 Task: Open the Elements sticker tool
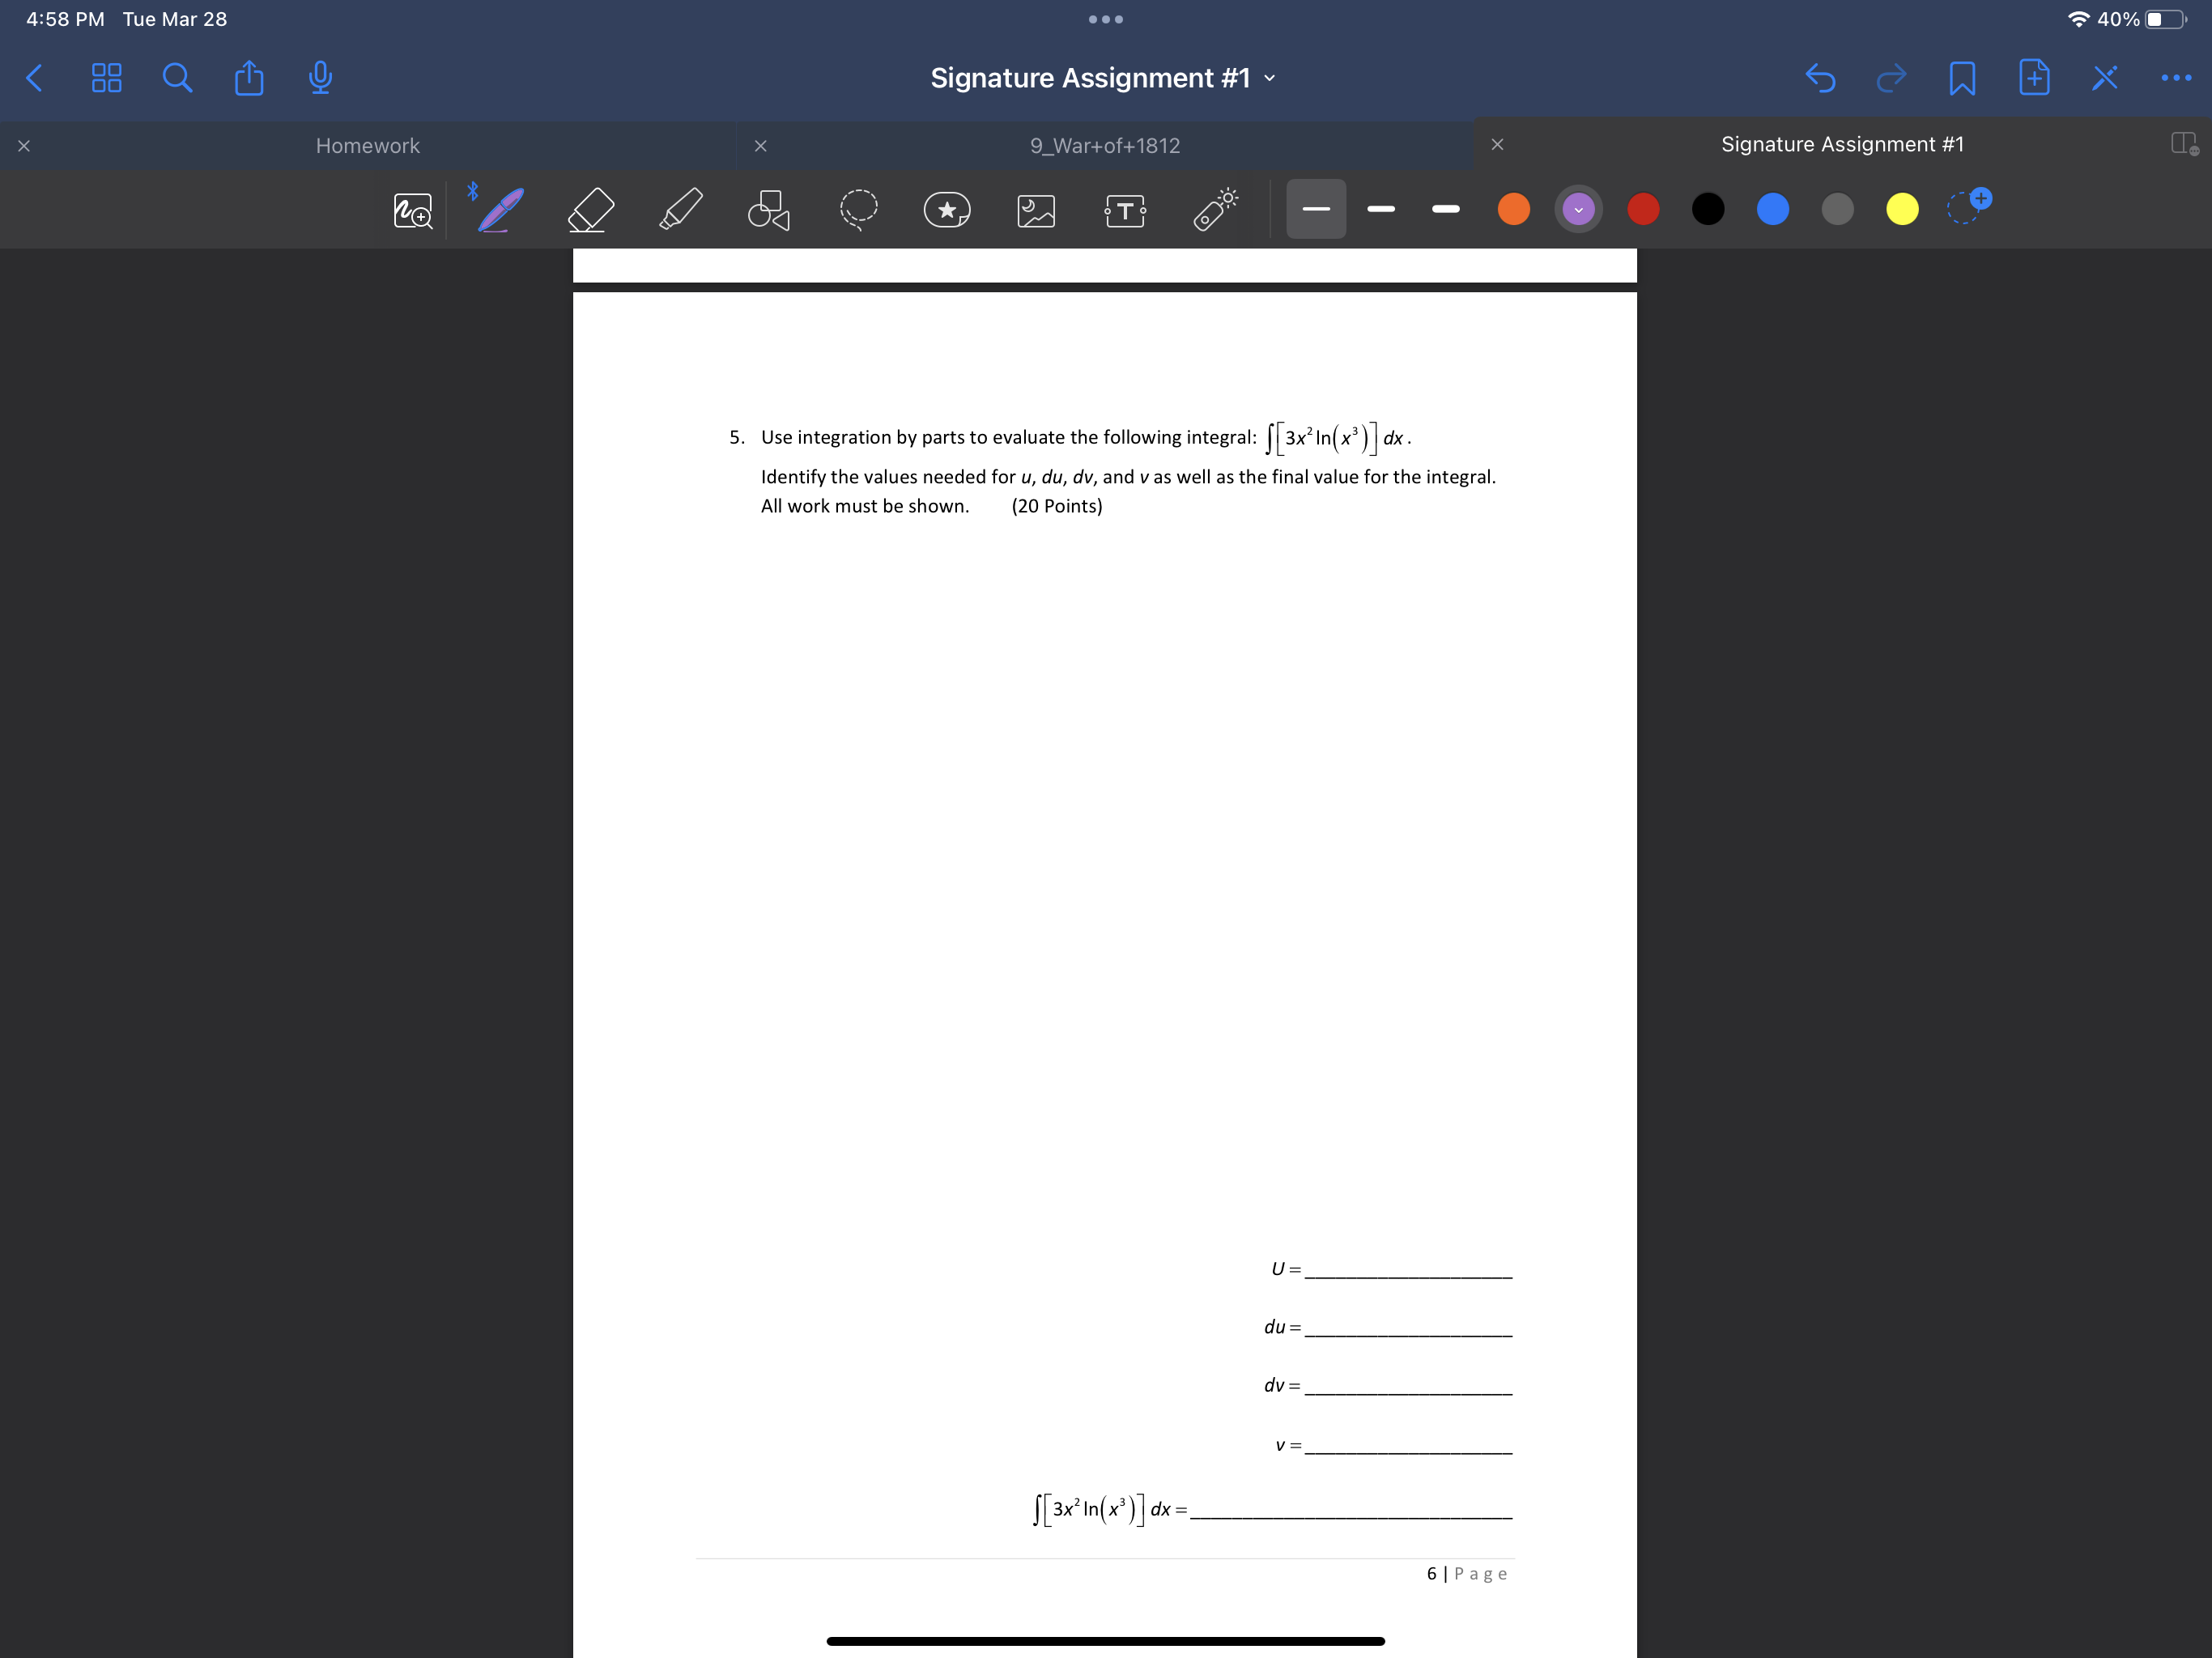click(947, 210)
